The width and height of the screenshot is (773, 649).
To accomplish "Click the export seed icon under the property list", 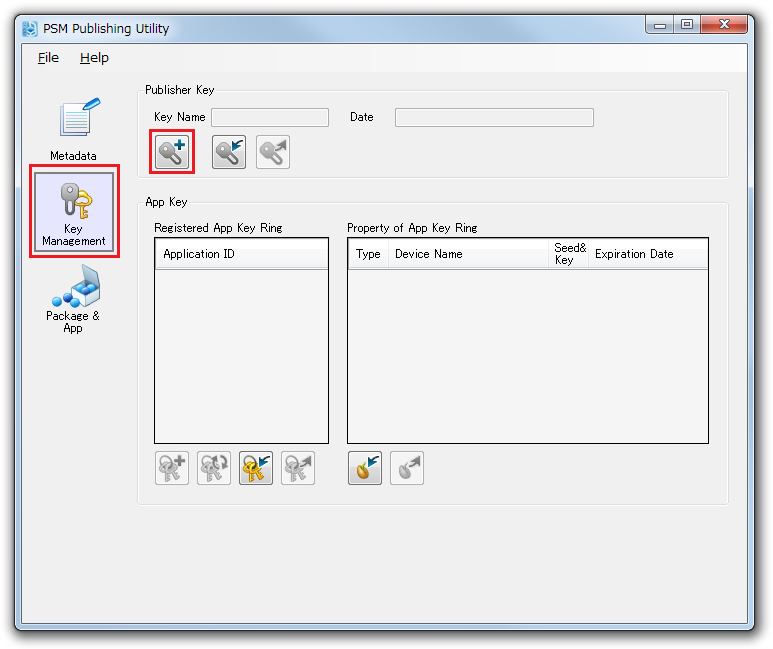I will coord(407,468).
